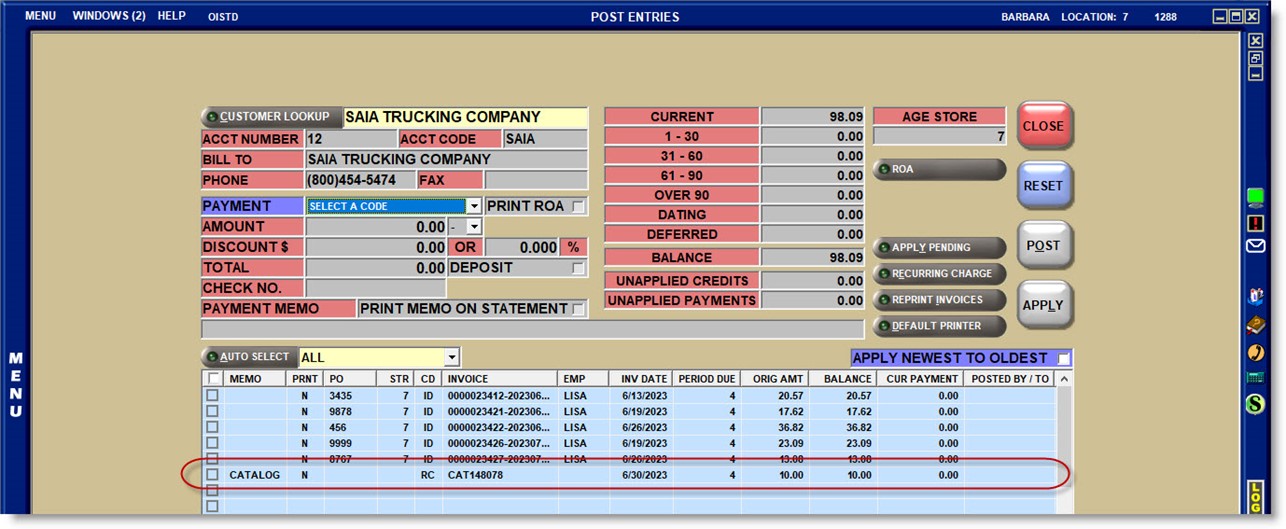Viewport: 1286px width, 529px height.
Task: Click the orange phone icon in sidebar
Action: (x=1256, y=352)
